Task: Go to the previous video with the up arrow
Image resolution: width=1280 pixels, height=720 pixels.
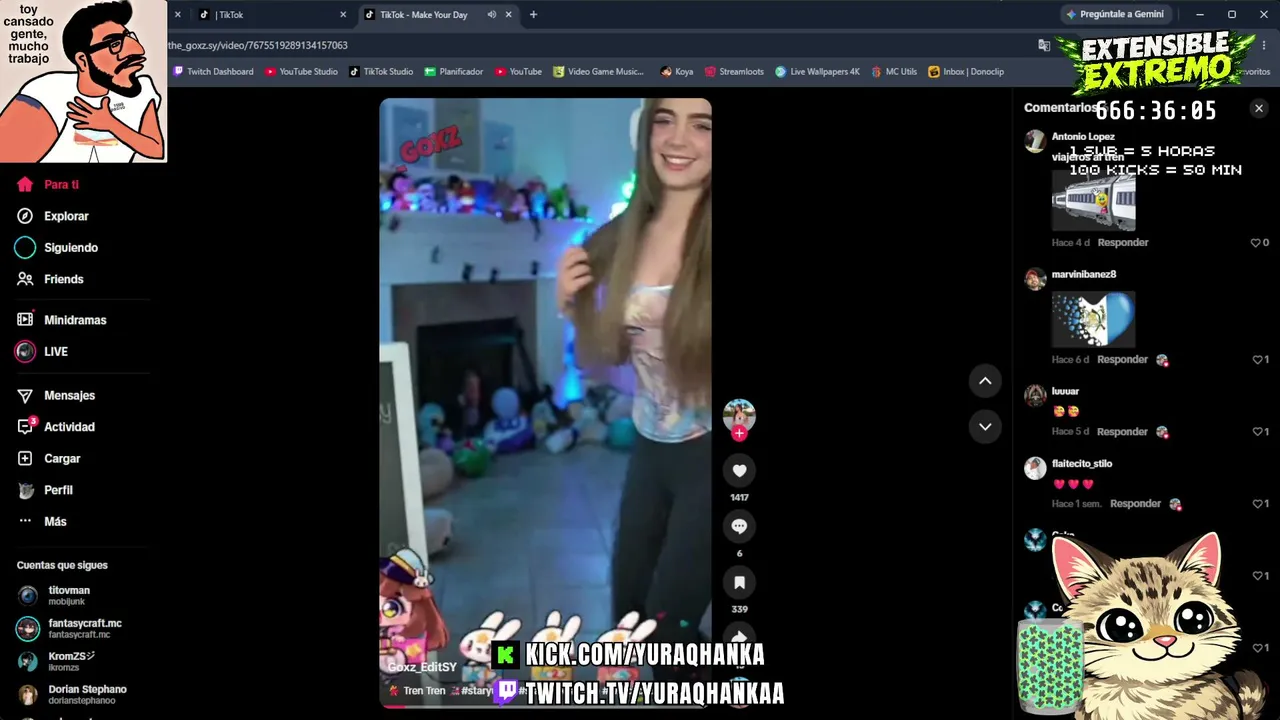Action: pos(985,381)
